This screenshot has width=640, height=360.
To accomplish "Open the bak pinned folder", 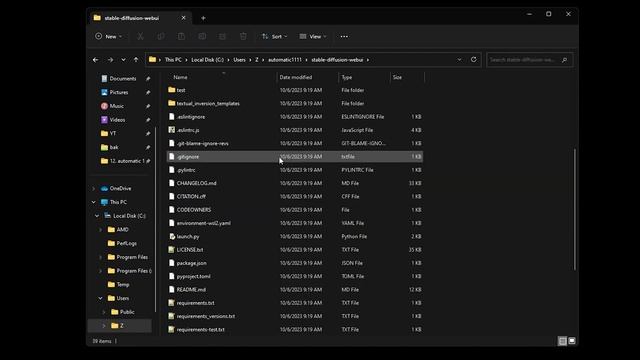I will tap(114, 147).
